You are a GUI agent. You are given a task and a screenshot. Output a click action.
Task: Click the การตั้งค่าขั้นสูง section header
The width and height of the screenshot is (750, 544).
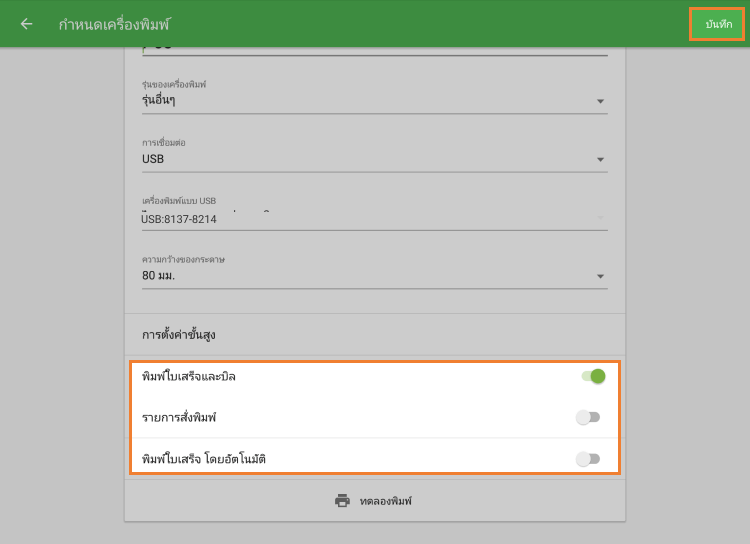coord(179,335)
